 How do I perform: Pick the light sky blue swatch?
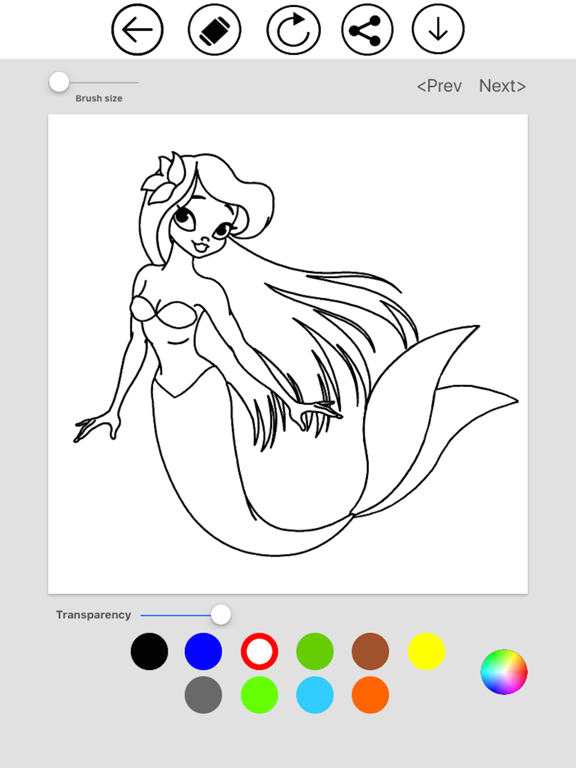tap(315, 695)
